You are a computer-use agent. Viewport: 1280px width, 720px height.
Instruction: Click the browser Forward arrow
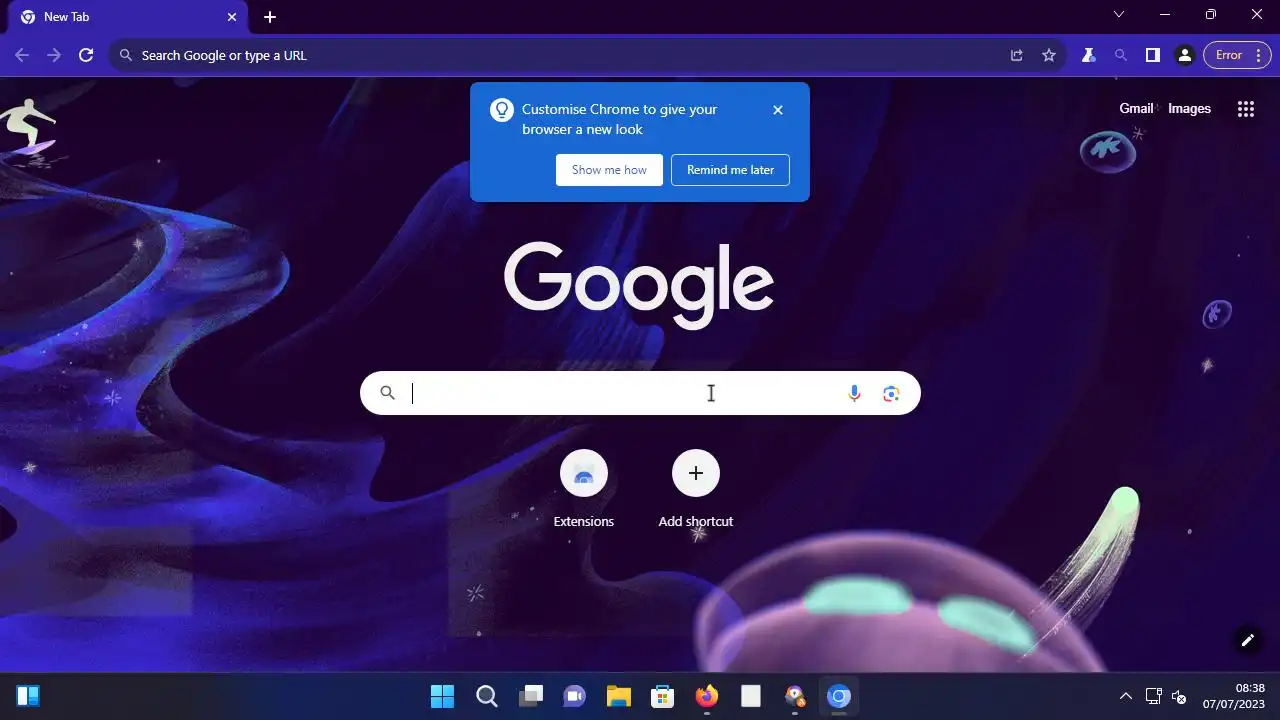pyautogui.click(x=54, y=55)
